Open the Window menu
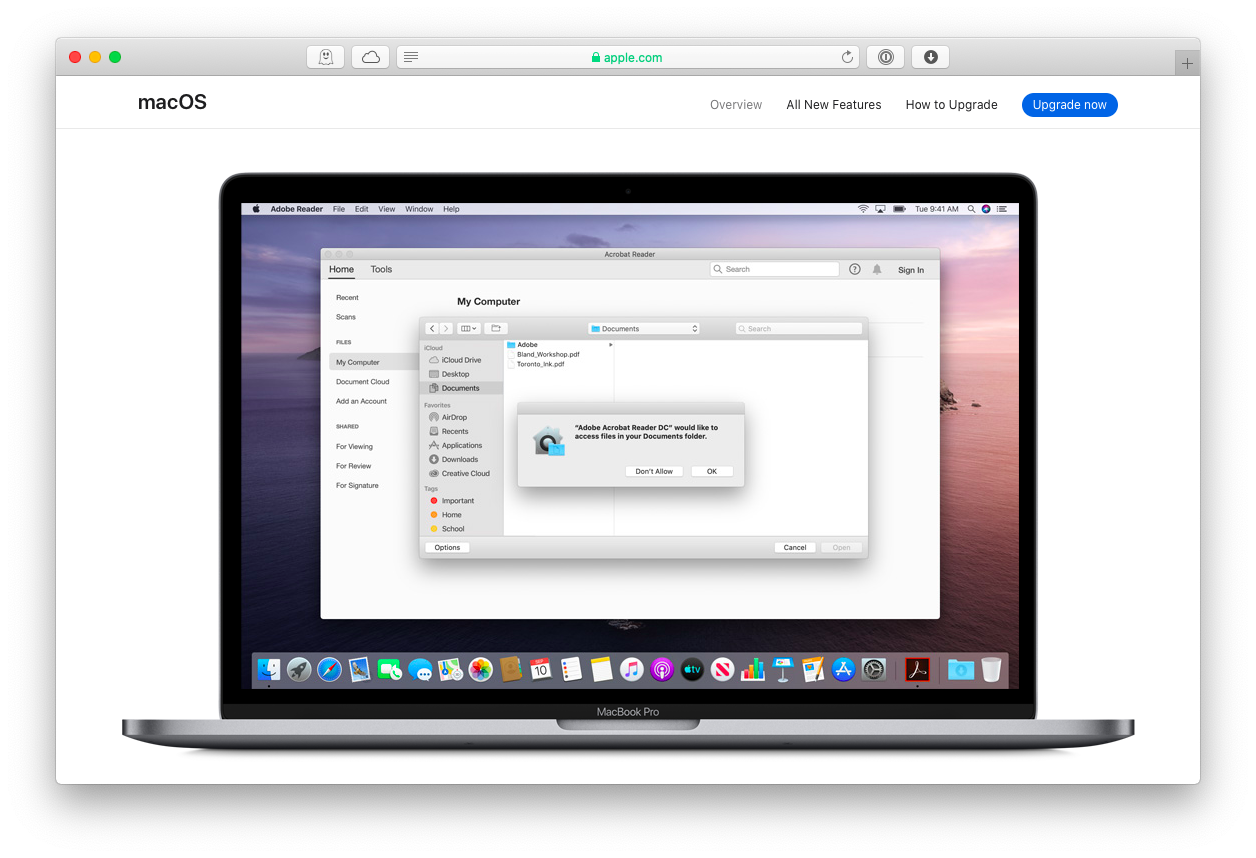This screenshot has height=858, width=1256. click(419, 209)
